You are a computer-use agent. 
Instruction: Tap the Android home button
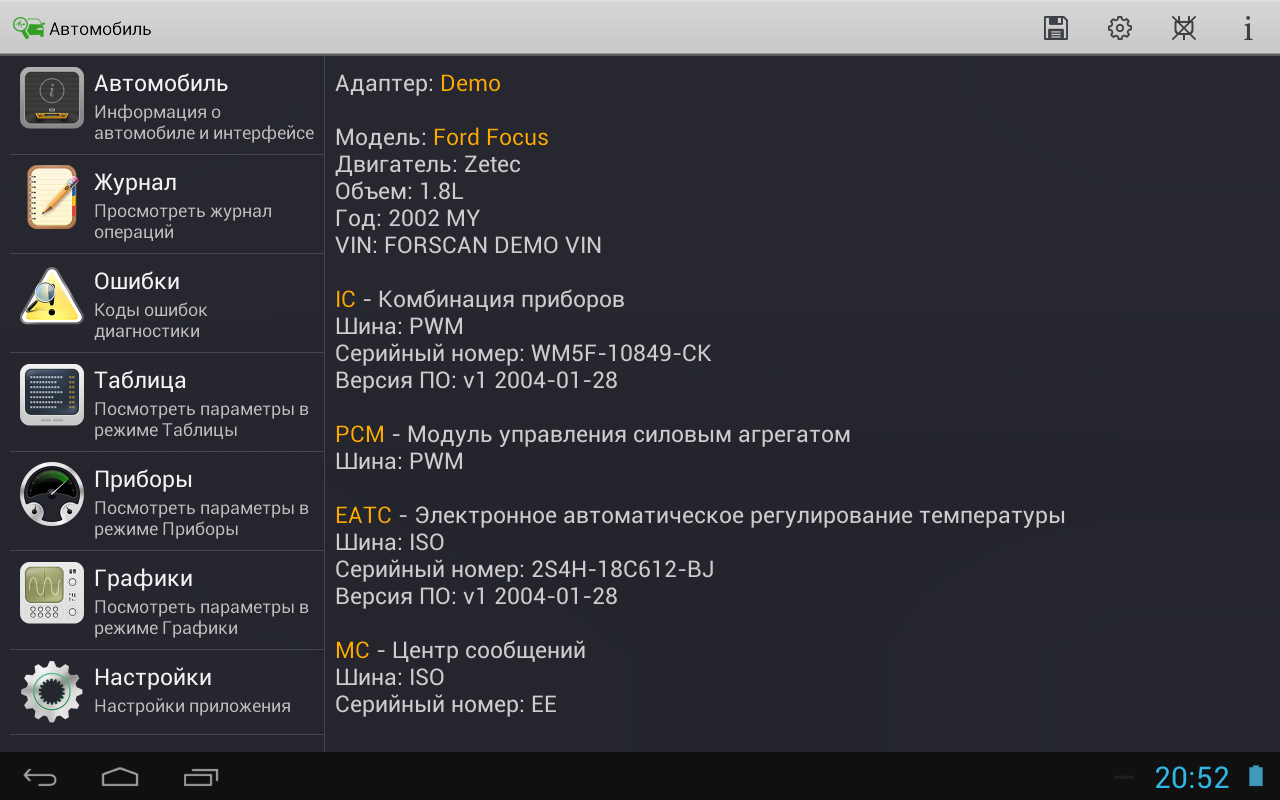120,777
